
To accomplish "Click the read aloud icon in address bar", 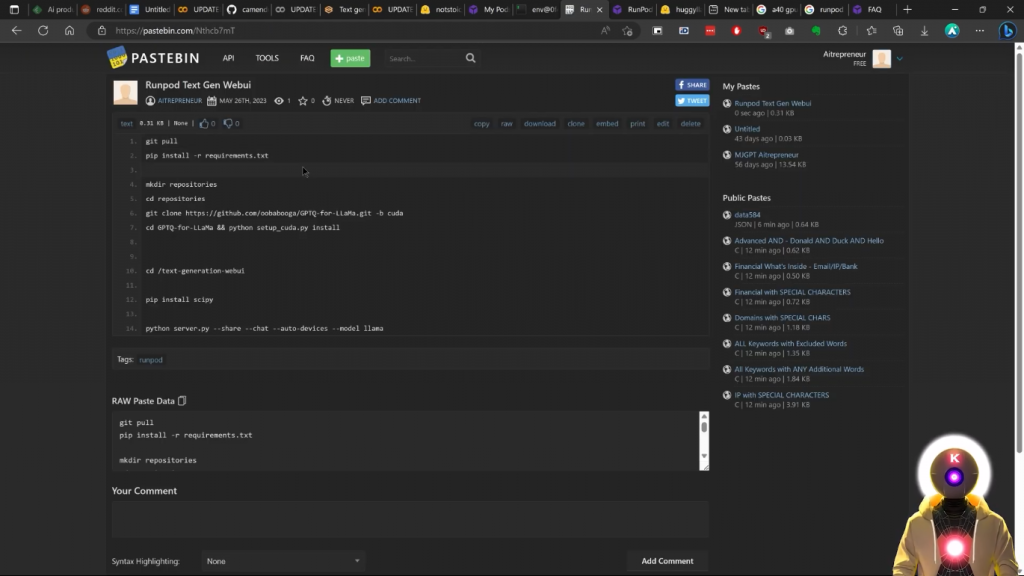I will [x=605, y=31].
